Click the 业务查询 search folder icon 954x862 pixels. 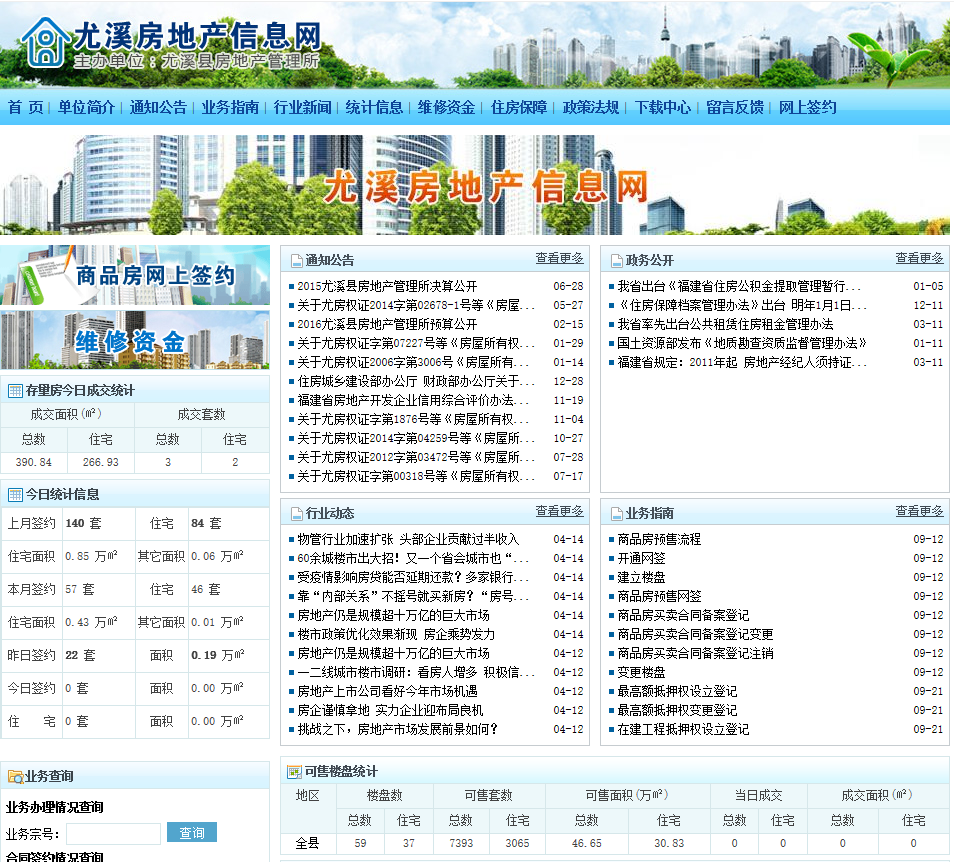click(x=15, y=776)
